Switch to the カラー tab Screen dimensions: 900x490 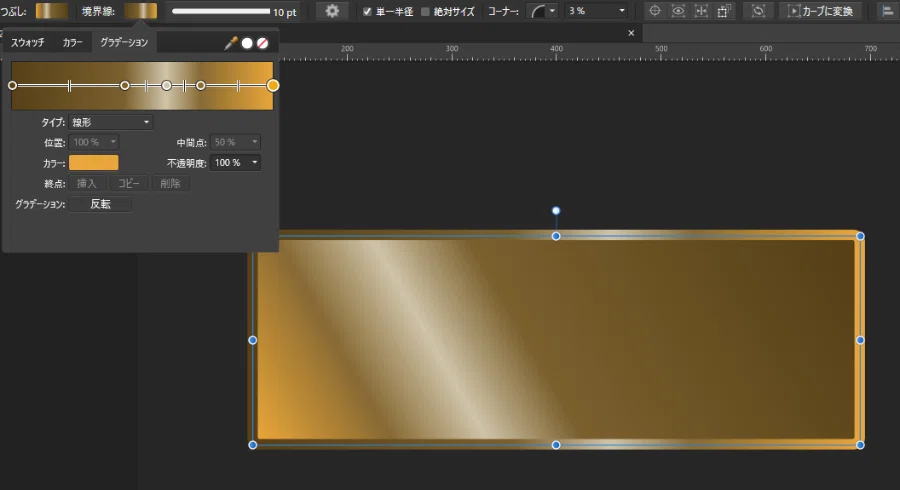pos(72,42)
